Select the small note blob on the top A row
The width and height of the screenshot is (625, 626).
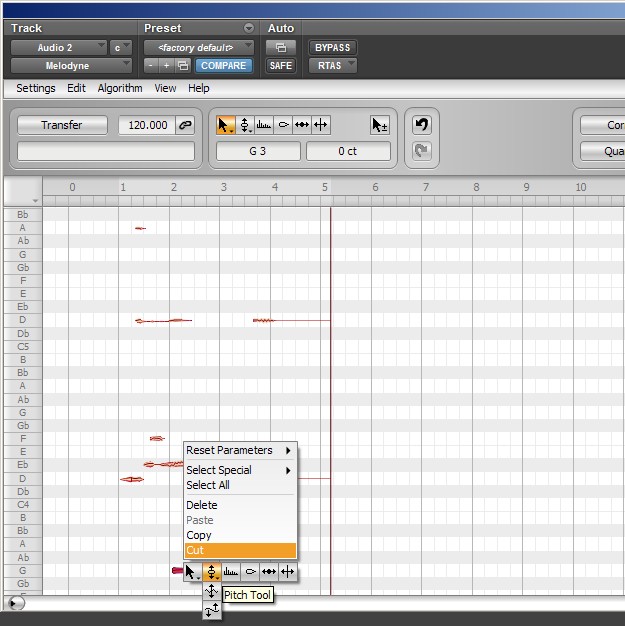[x=140, y=228]
